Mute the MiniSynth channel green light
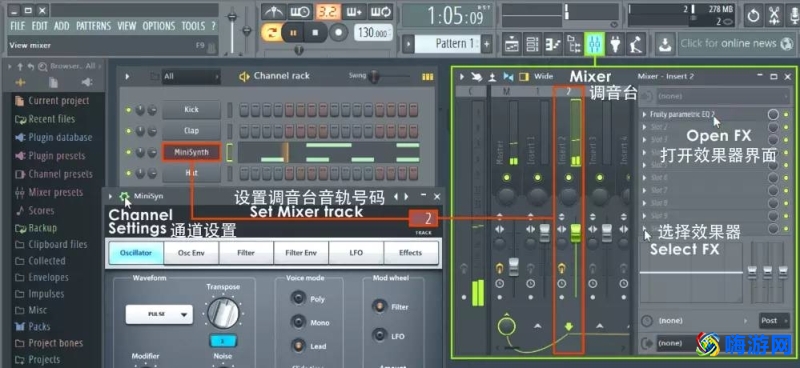This screenshot has width=800, height=368. (x=128, y=152)
